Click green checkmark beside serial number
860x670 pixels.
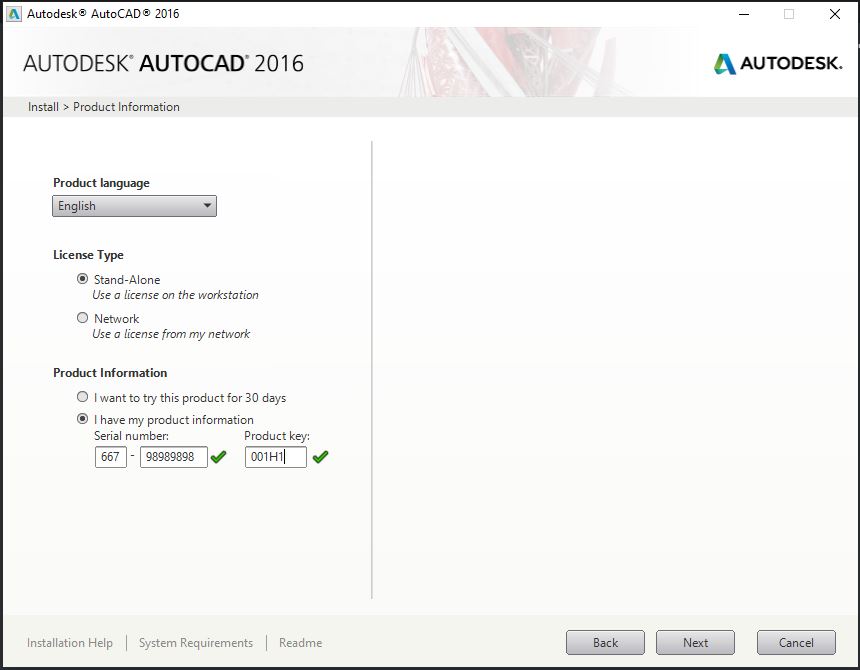[x=218, y=457]
